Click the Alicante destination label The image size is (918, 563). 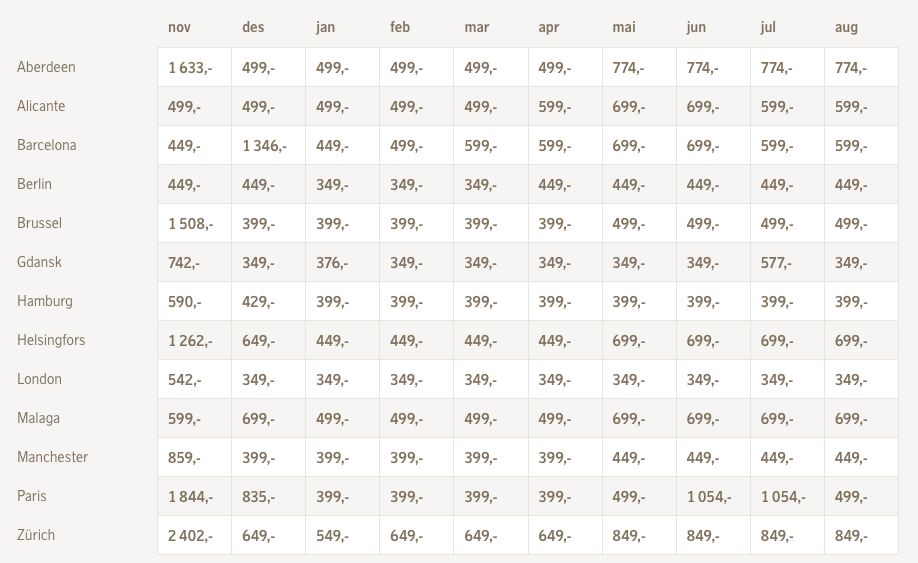(41, 106)
